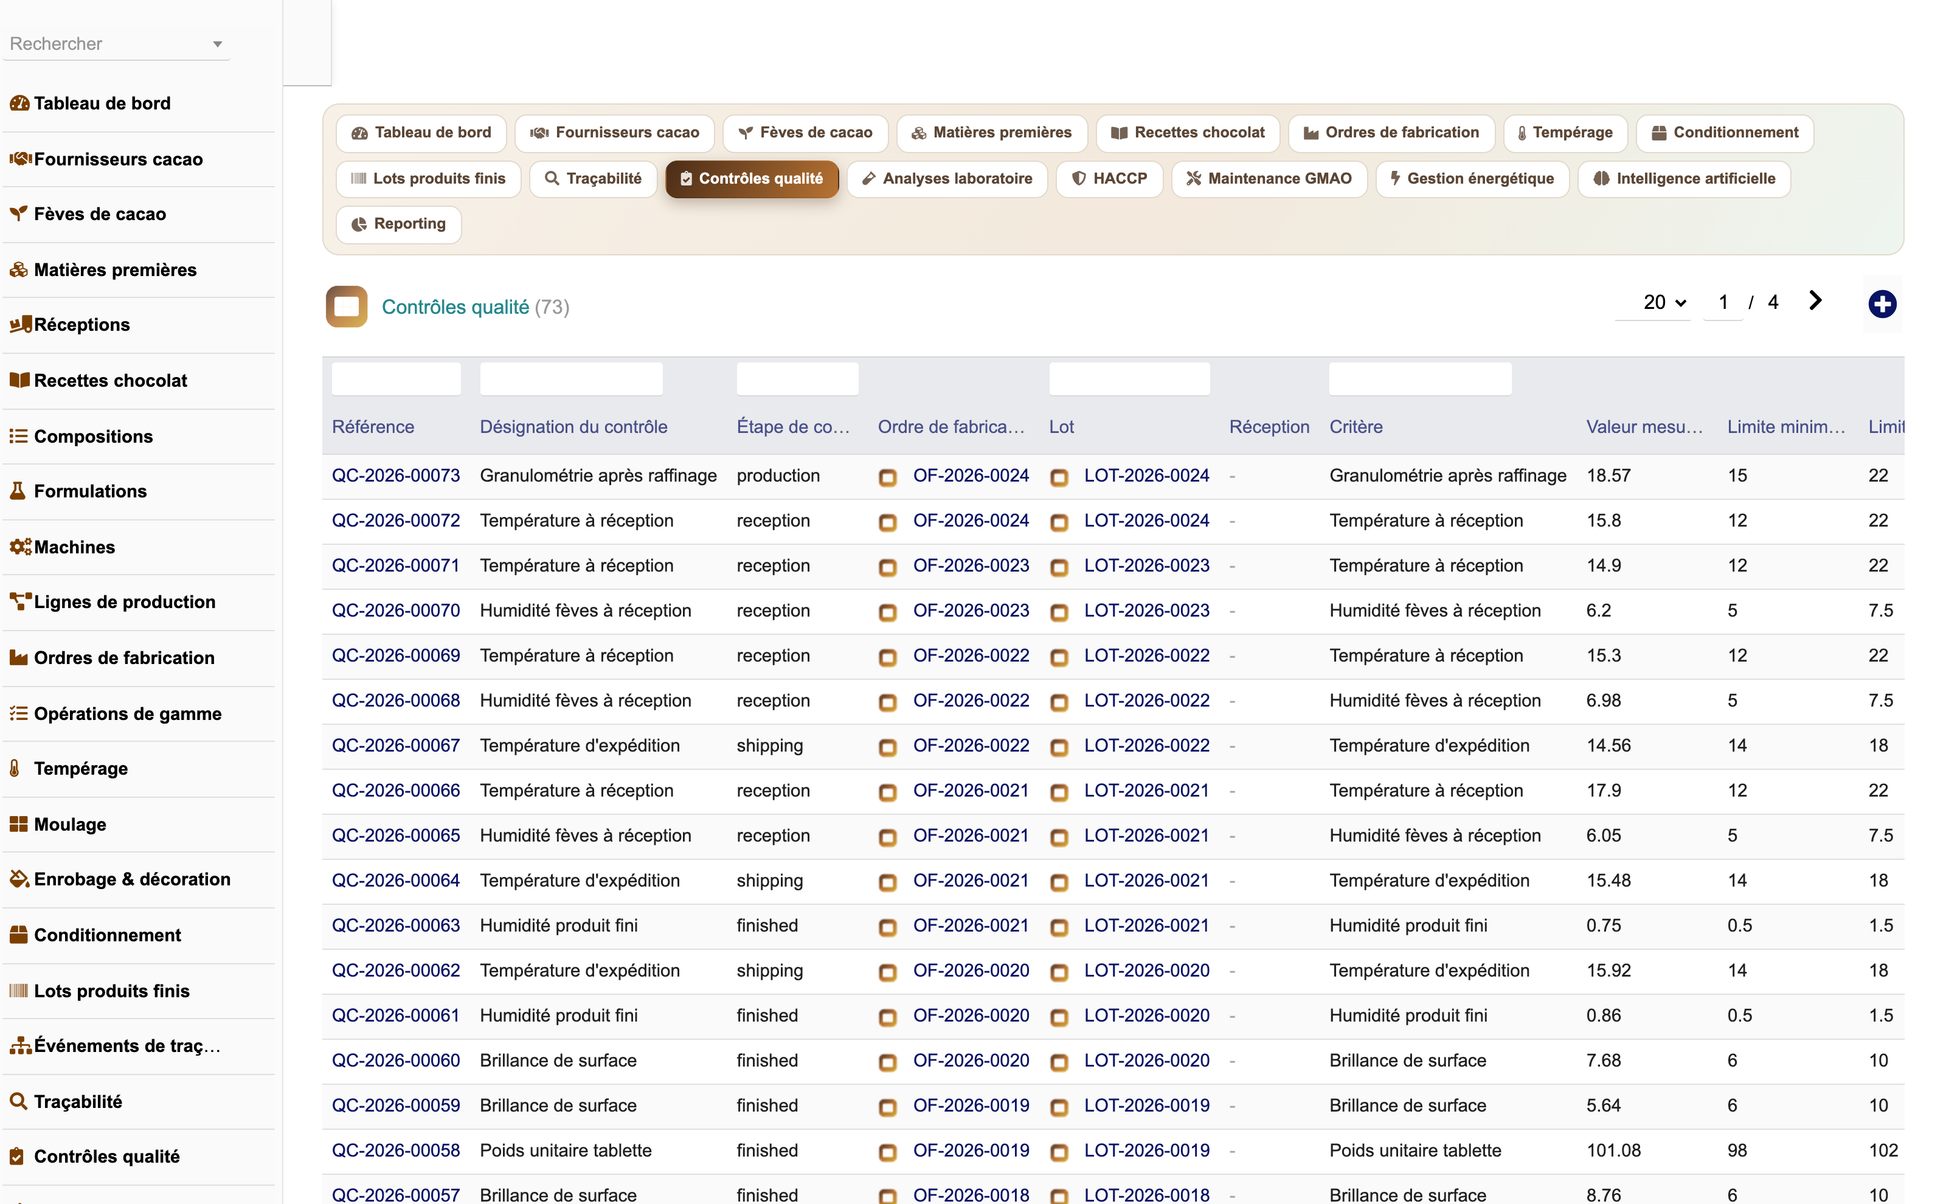Go to next page with arrow
This screenshot has height=1204, width=1946.
click(x=1816, y=301)
